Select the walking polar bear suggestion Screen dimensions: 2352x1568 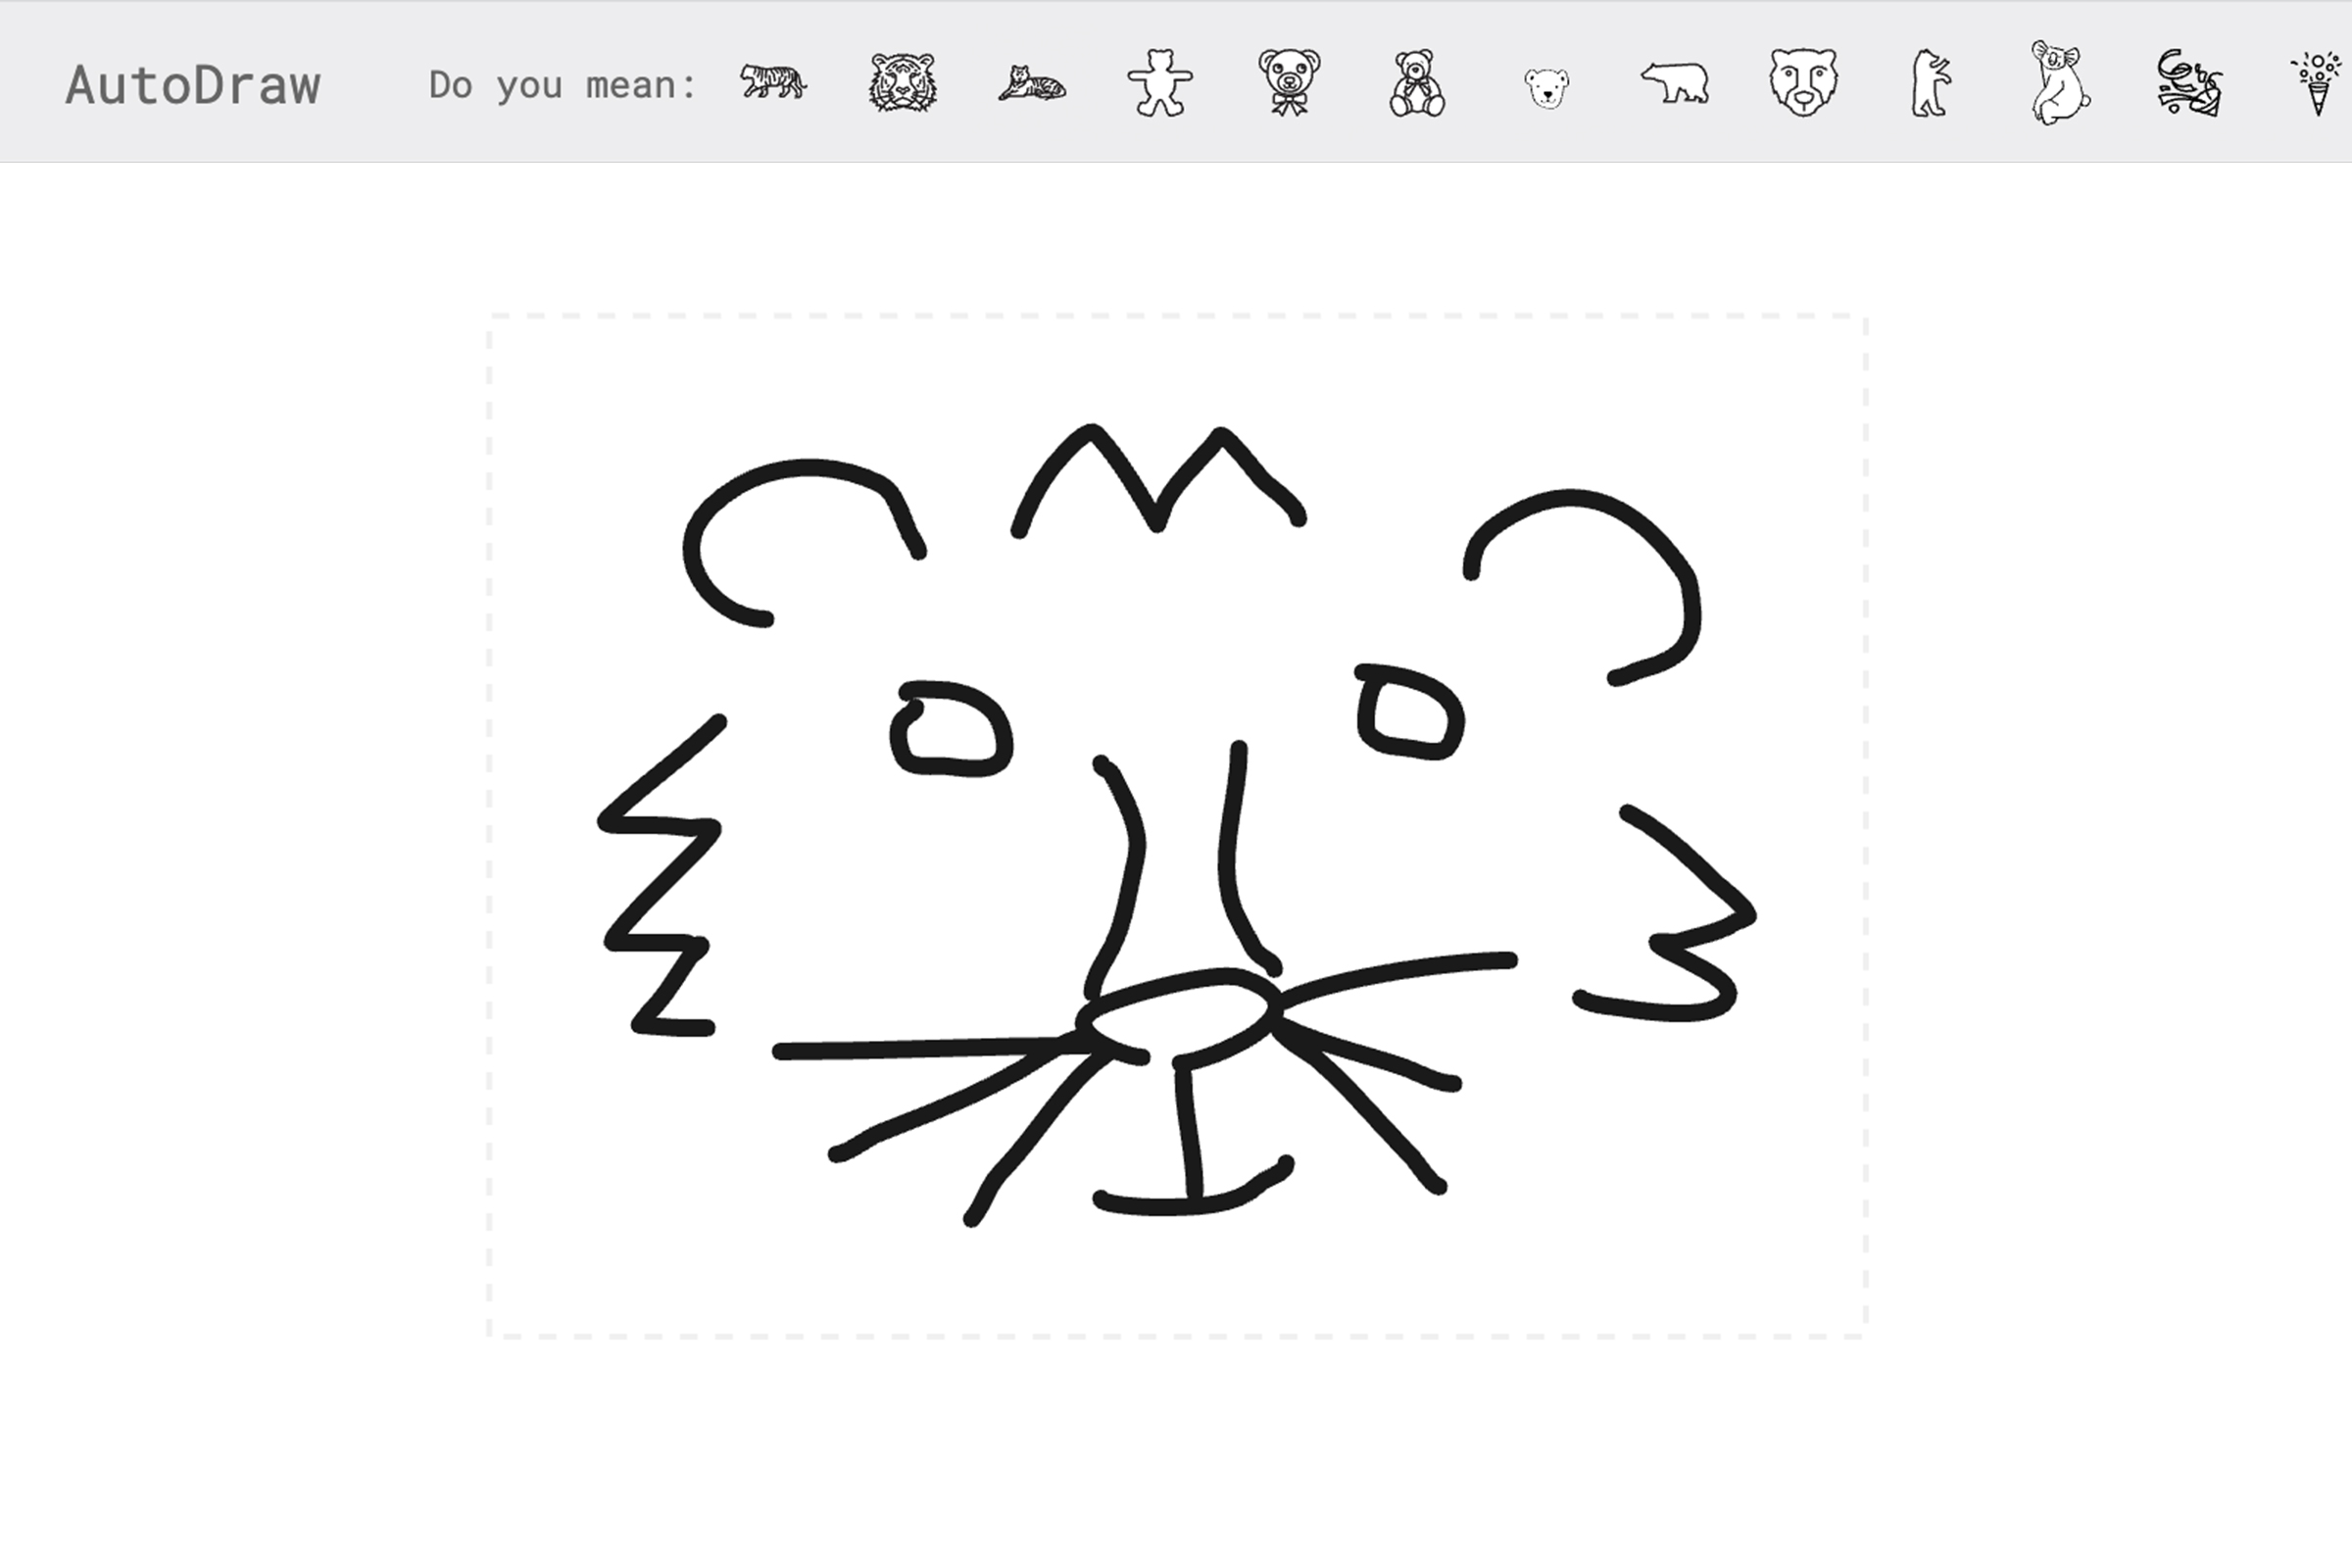1675,82
